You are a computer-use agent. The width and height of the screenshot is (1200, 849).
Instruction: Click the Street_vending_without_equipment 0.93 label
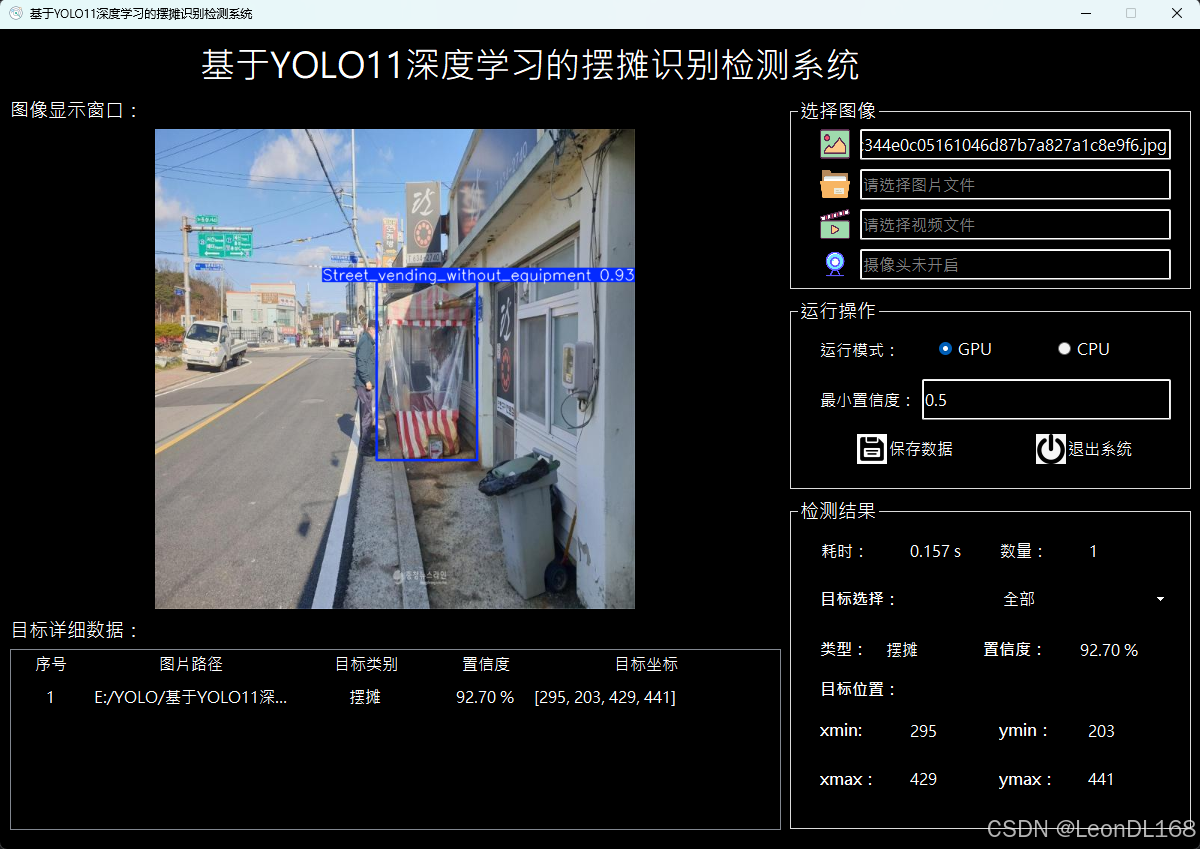[x=478, y=275]
